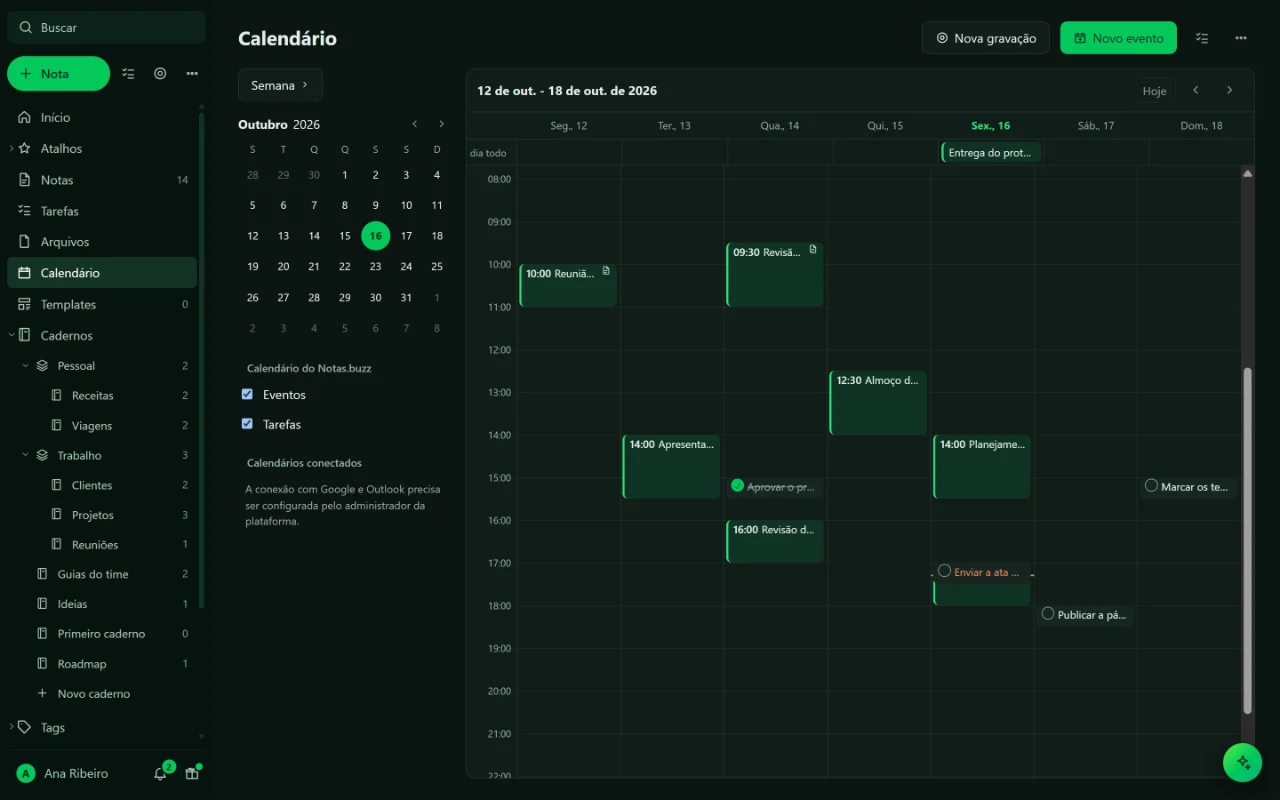Click the Novo evento button
This screenshot has height=800, width=1280.
[x=1118, y=38]
